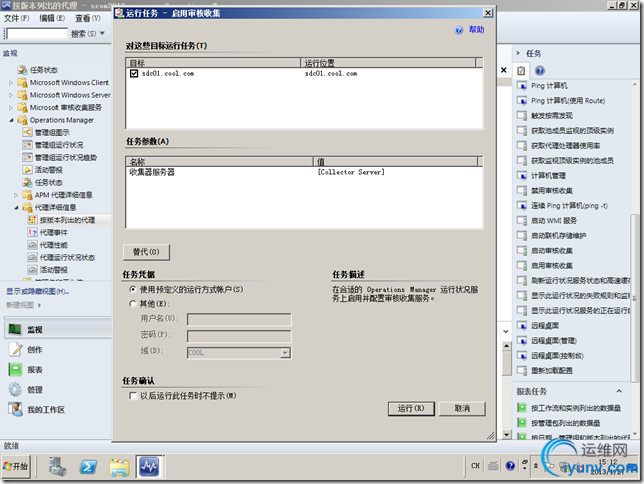This screenshot has height=484, width=644.
Task: Click the Ping 计算机(使用 Route) task icon
Action: pyautogui.click(x=522, y=101)
